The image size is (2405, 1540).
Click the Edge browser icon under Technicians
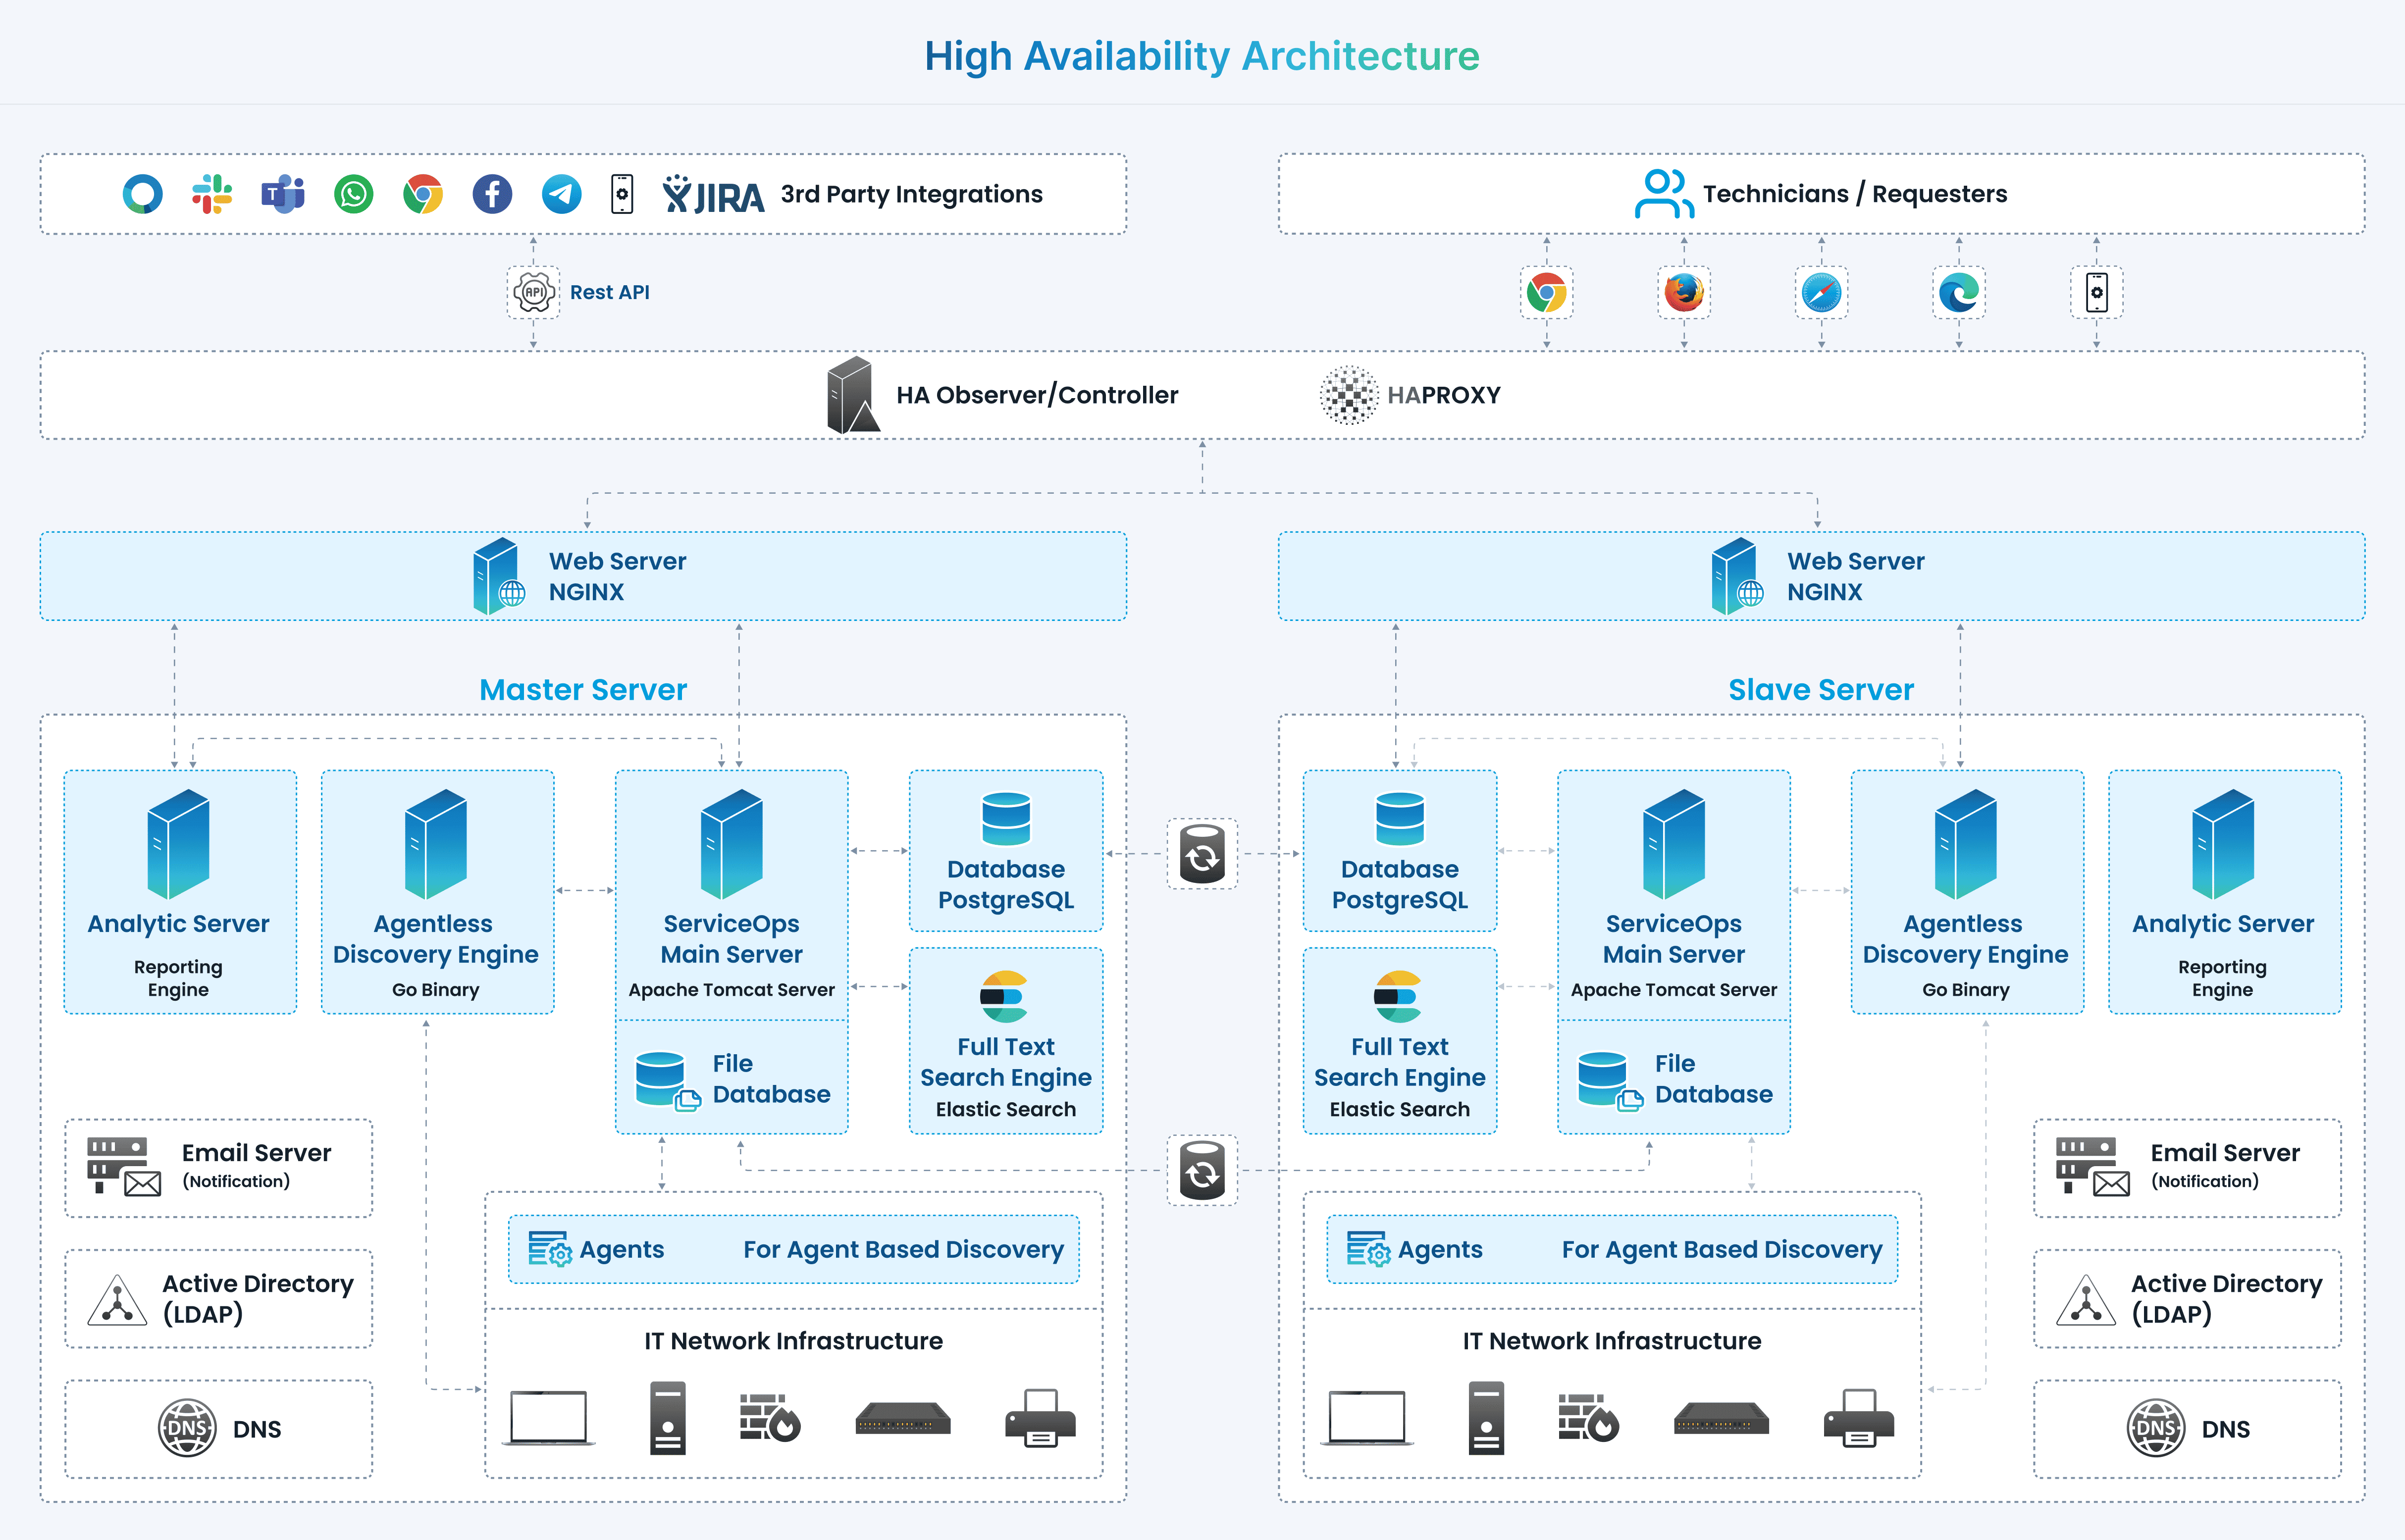coord(1958,292)
